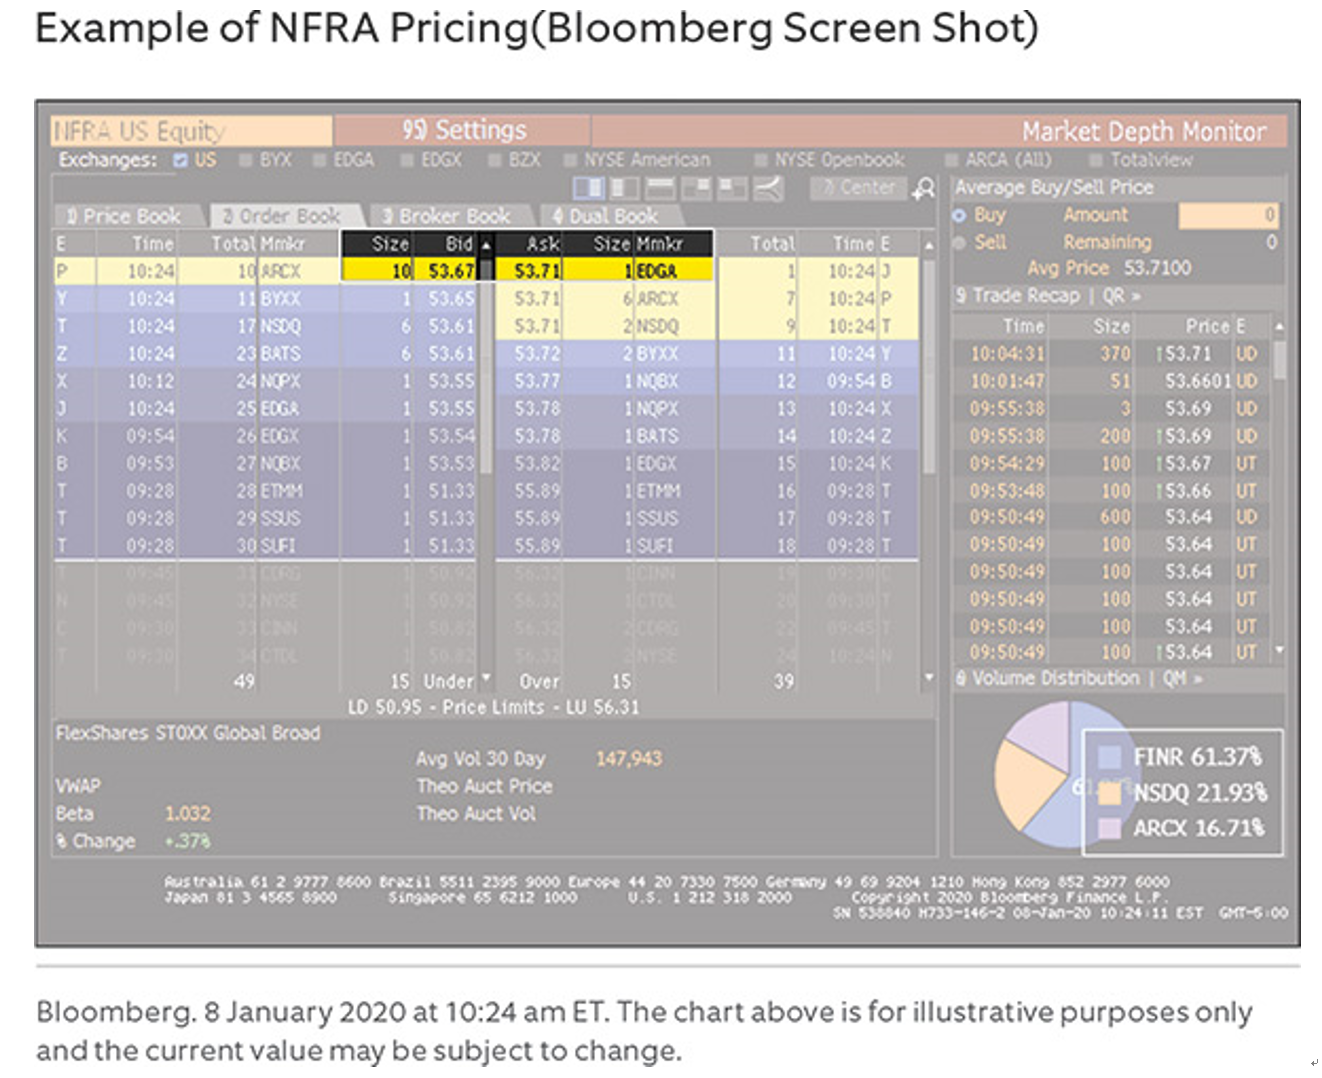Screen dimensions: 1322x1078
Task: Click the ARCX legend color swatch
Action: pyautogui.click(x=1109, y=828)
